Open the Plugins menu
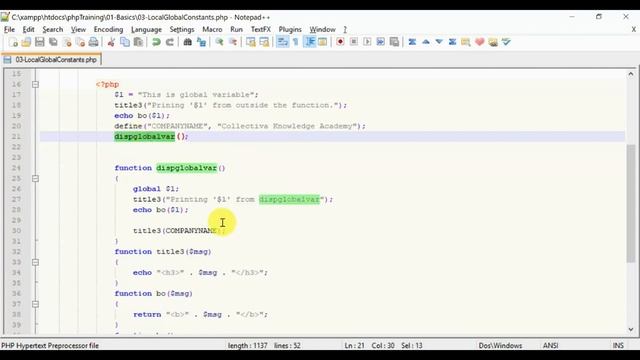This screenshot has height=360, width=640. [x=290, y=29]
